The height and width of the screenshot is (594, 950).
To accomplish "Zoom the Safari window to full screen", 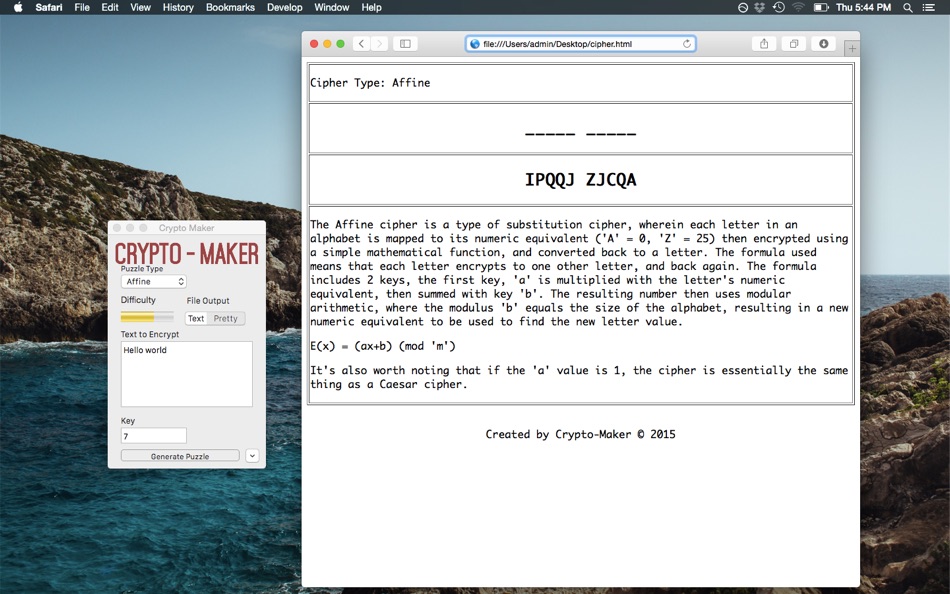I will (340, 44).
